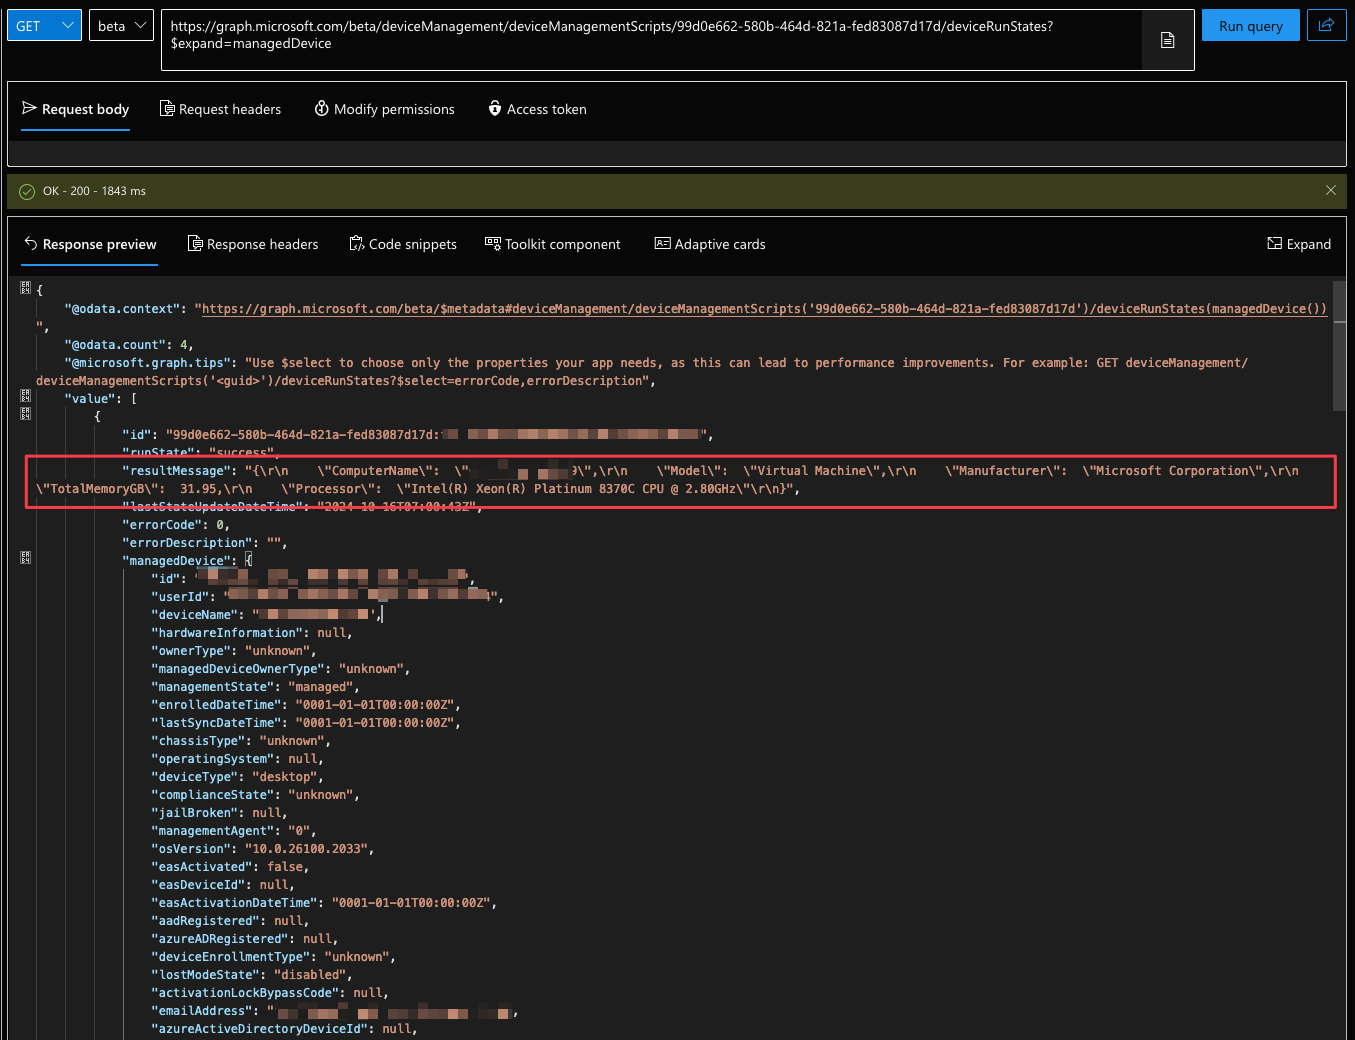Open the Response headers tab
This screenshot has height=1040, width=1355.
click(253, 244)
